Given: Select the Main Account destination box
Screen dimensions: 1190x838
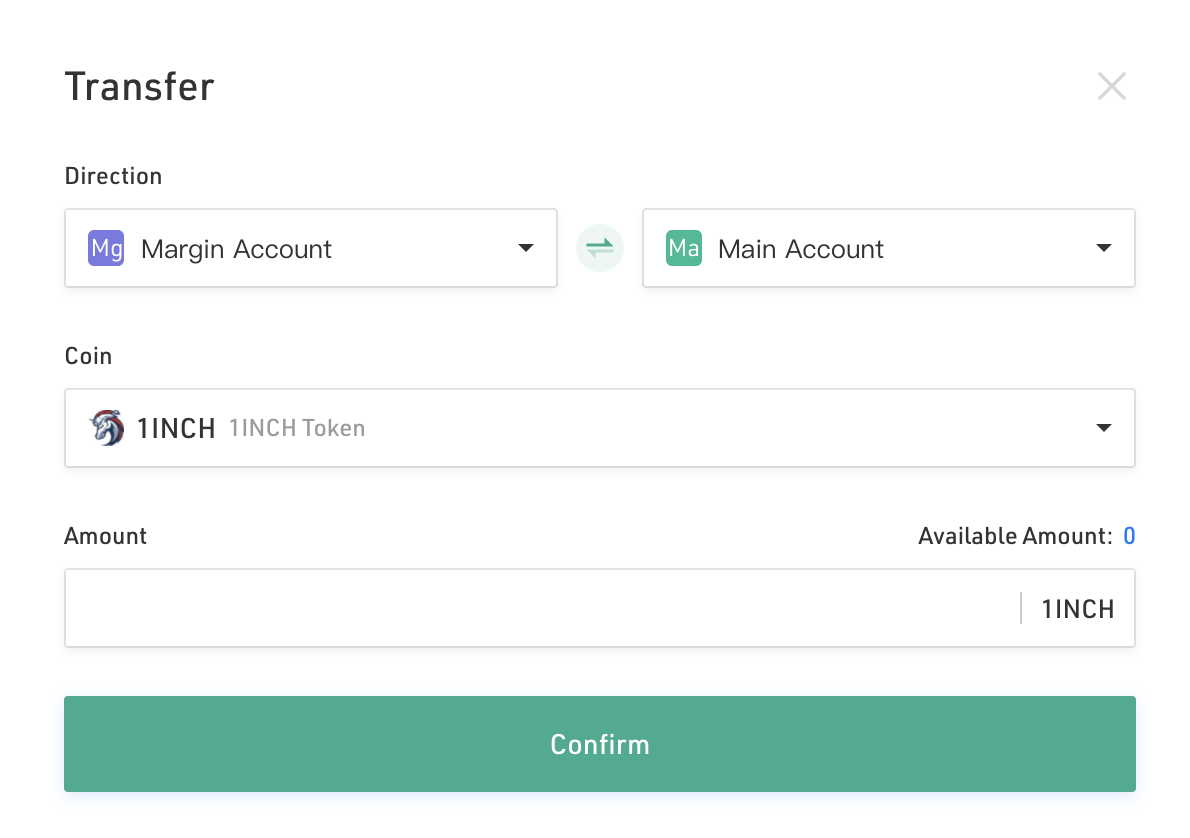Looking at the screenshot, I should [889, 248].
